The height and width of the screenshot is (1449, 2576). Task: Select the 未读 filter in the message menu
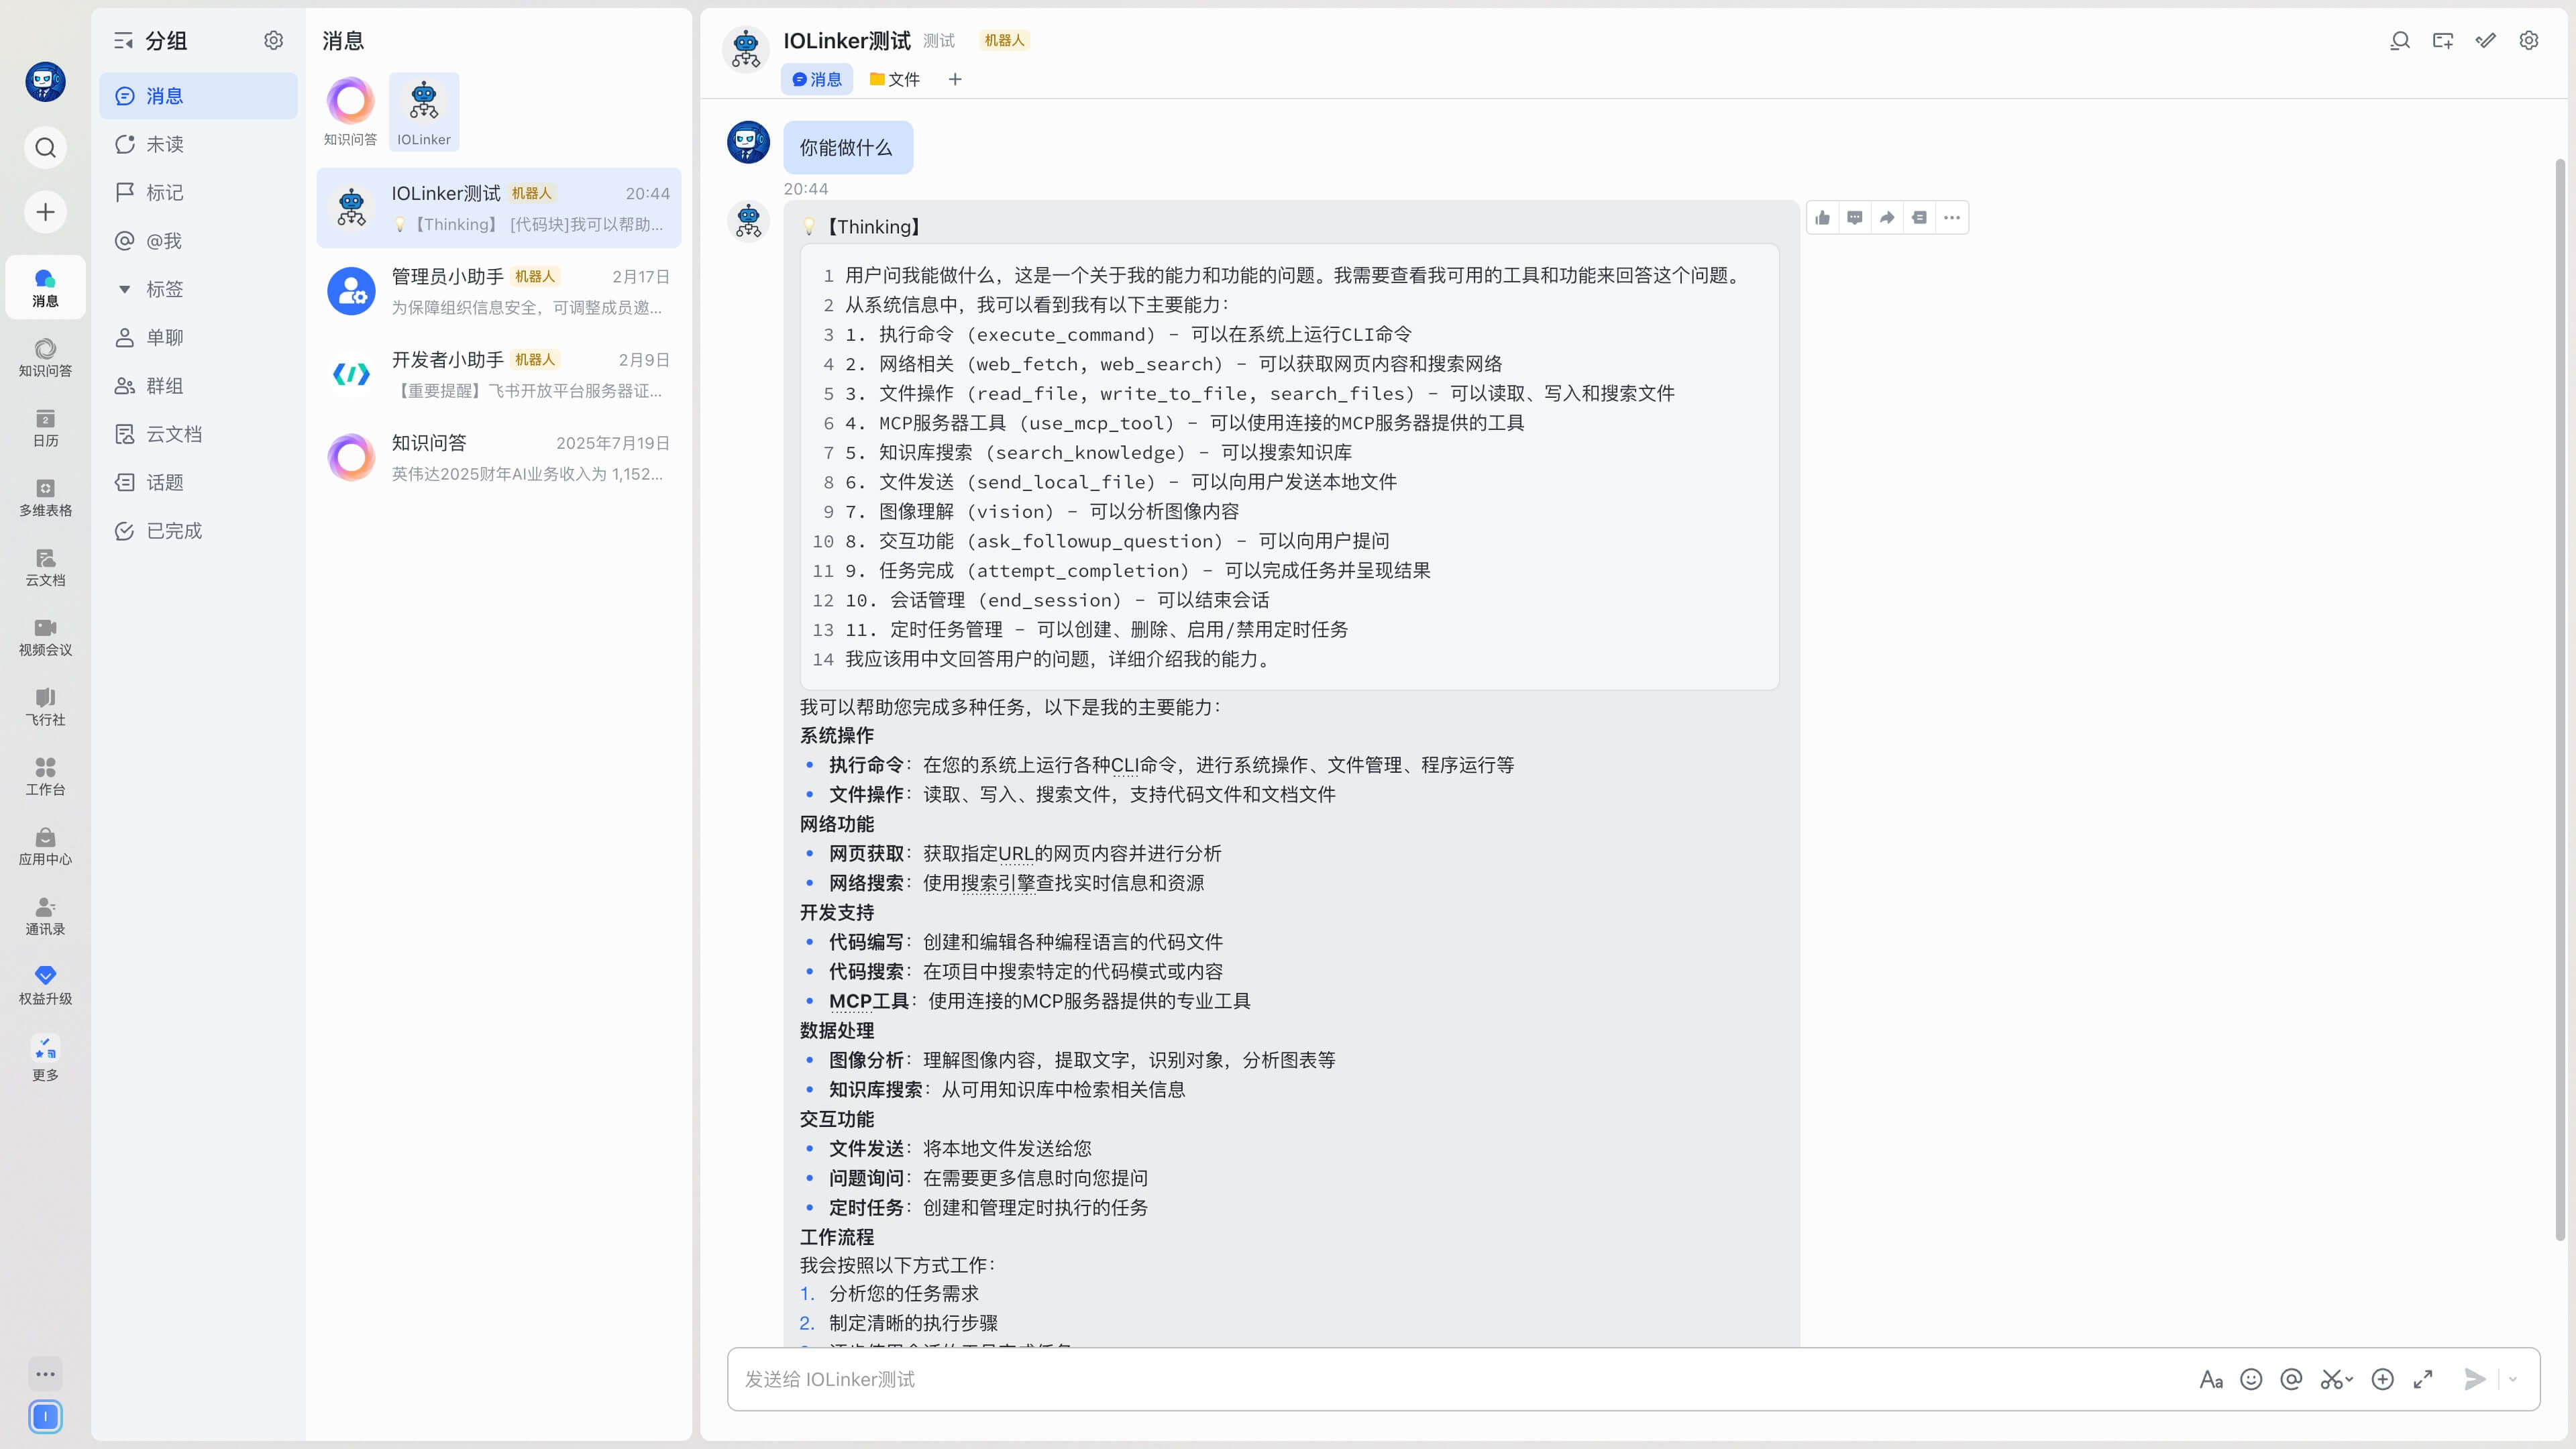[164, 143]
